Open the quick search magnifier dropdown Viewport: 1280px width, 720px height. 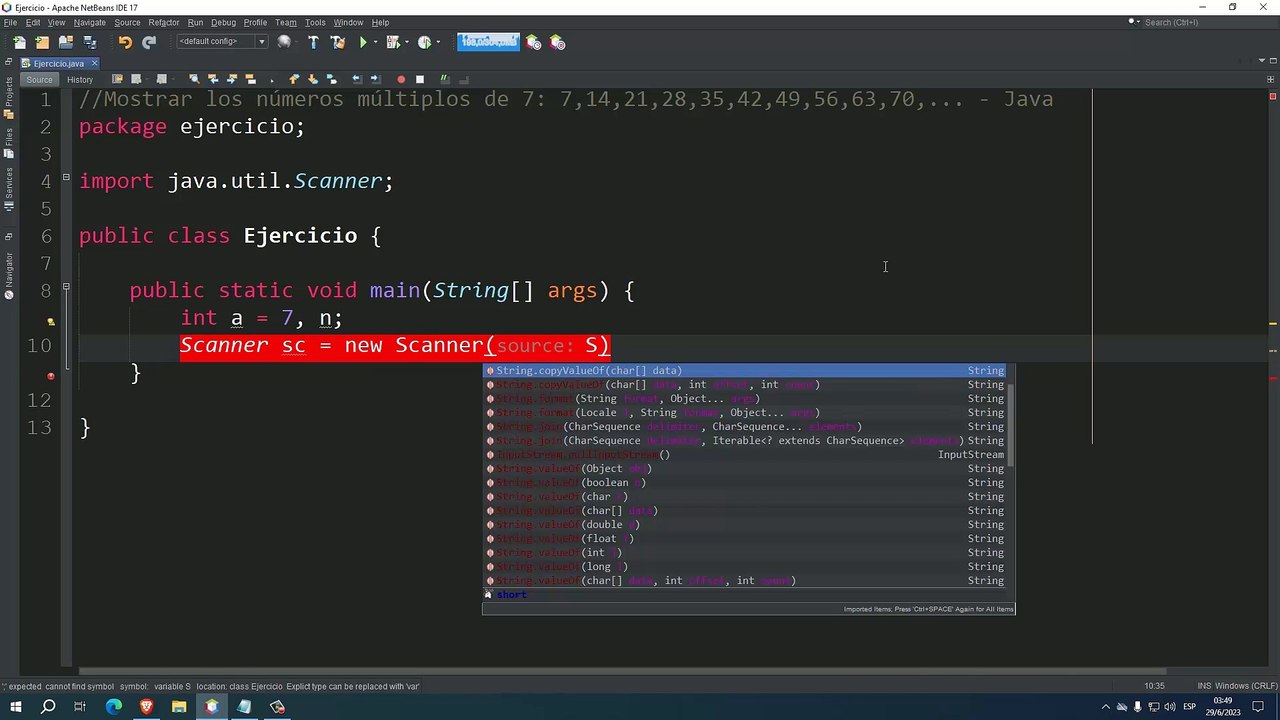coord(1134,21)
